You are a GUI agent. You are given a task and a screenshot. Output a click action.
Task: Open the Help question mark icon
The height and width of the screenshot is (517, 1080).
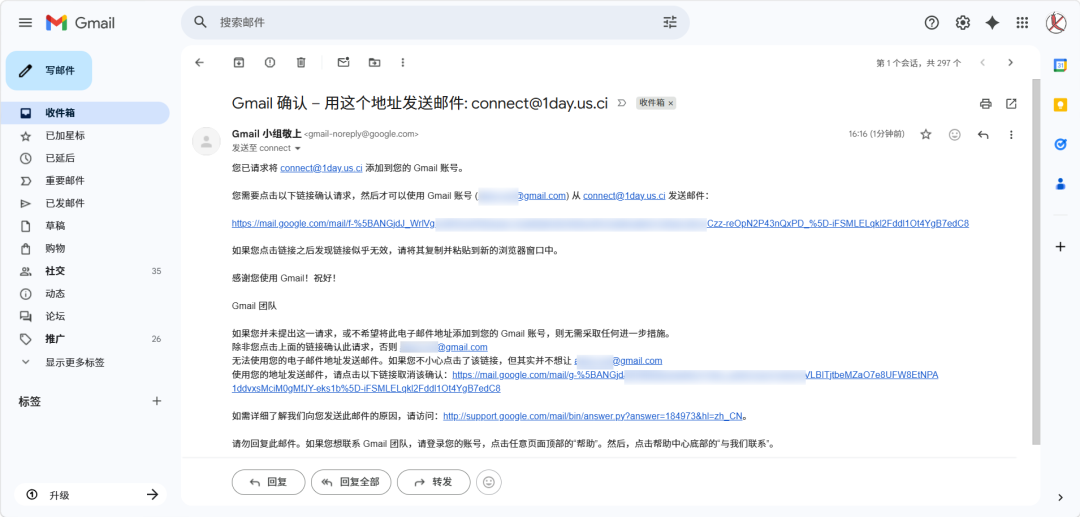tap(931, 23)
